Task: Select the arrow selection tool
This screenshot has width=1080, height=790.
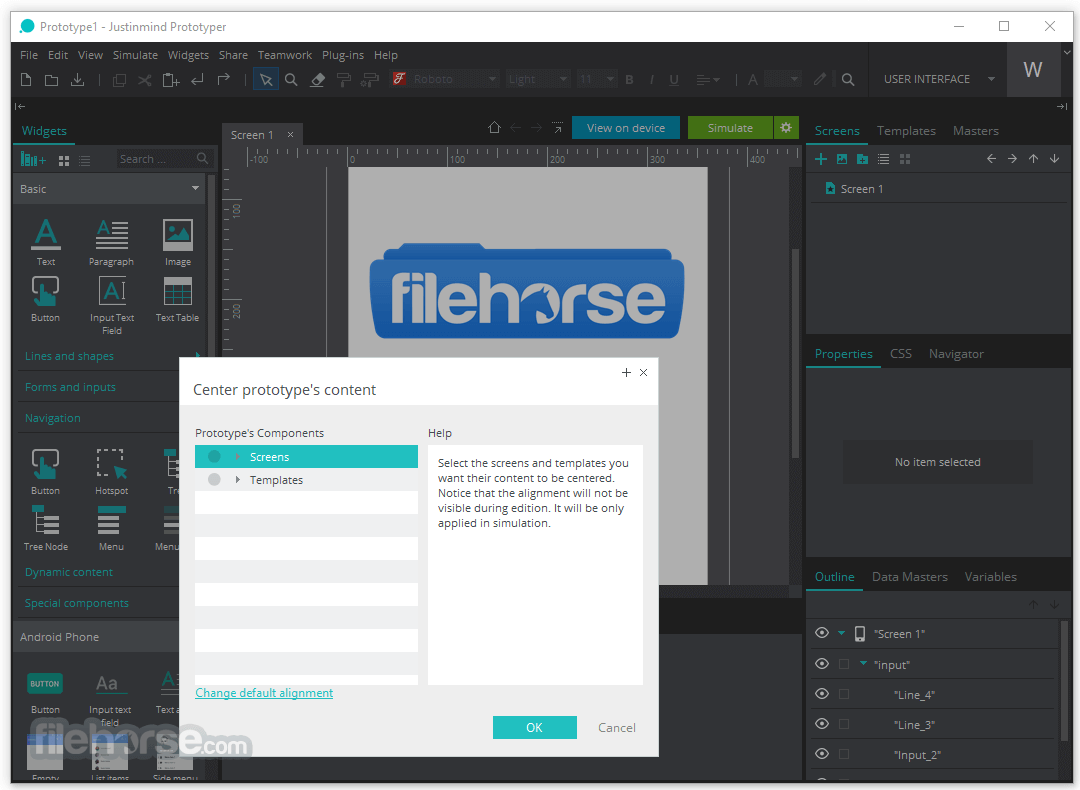Action: pos(266,80)
